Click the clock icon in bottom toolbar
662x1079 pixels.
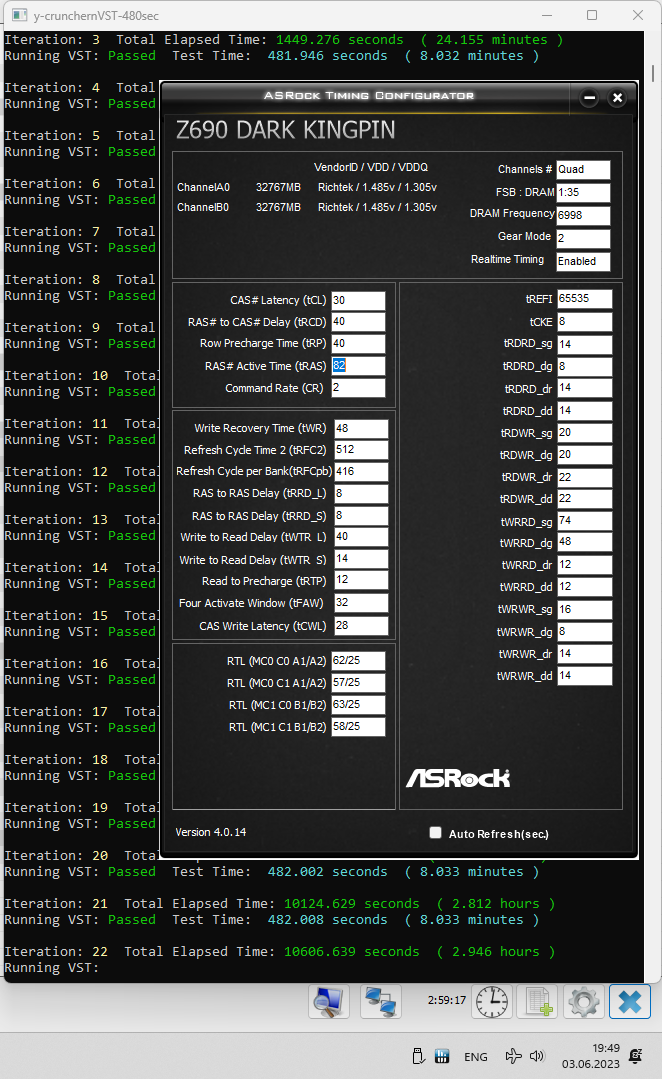[492, 1001]
